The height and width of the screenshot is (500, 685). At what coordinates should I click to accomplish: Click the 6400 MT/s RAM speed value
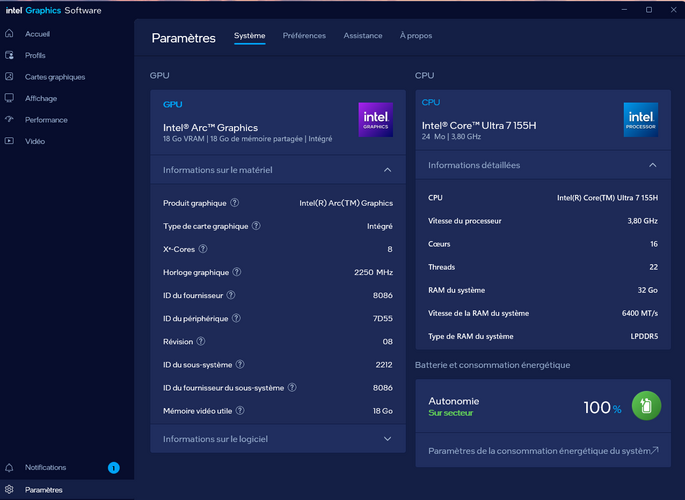pos(640,313)
